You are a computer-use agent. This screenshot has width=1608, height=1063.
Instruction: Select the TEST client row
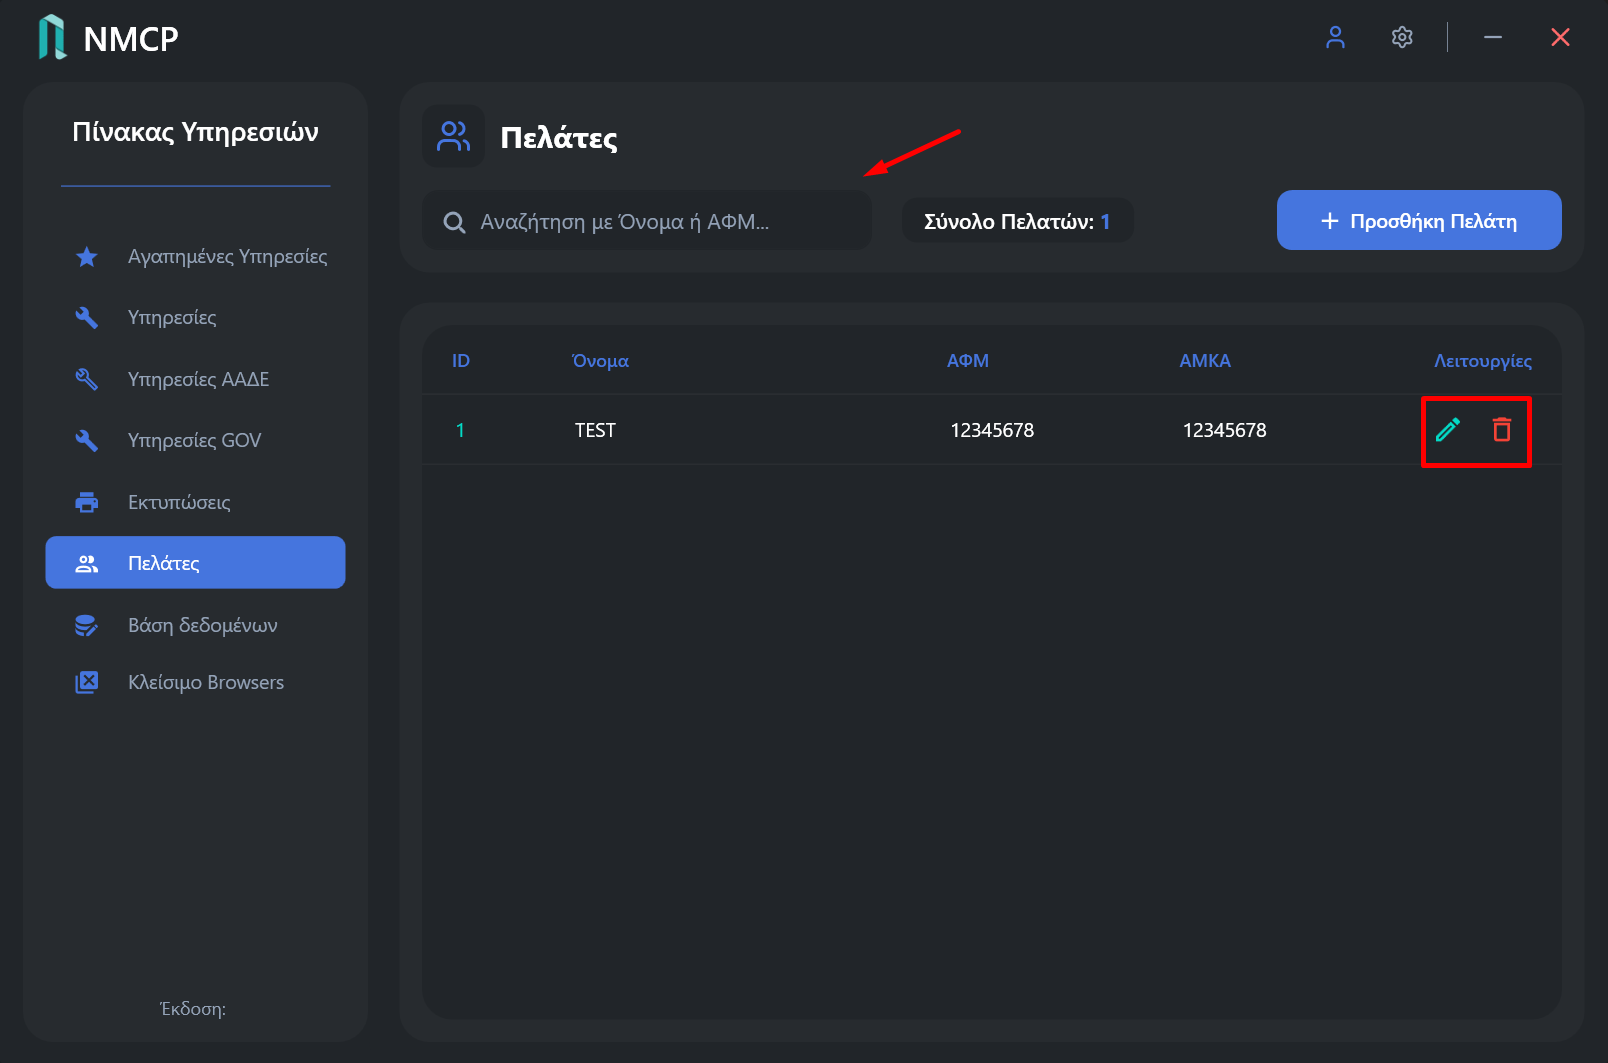[991, 430]
